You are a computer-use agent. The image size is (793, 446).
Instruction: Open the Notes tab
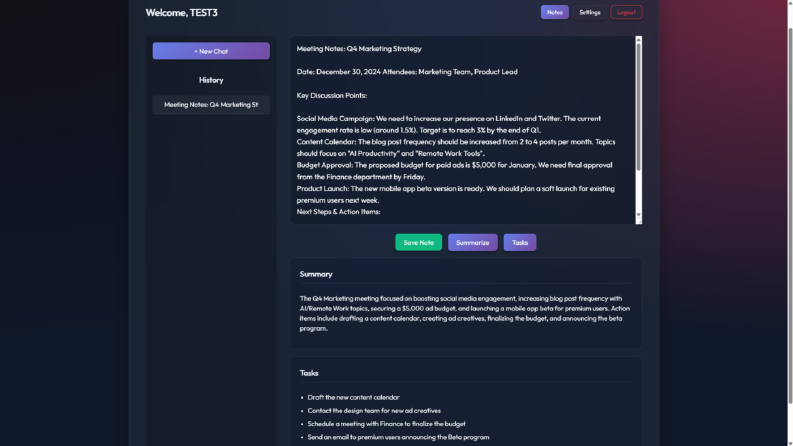pos(554,12)
